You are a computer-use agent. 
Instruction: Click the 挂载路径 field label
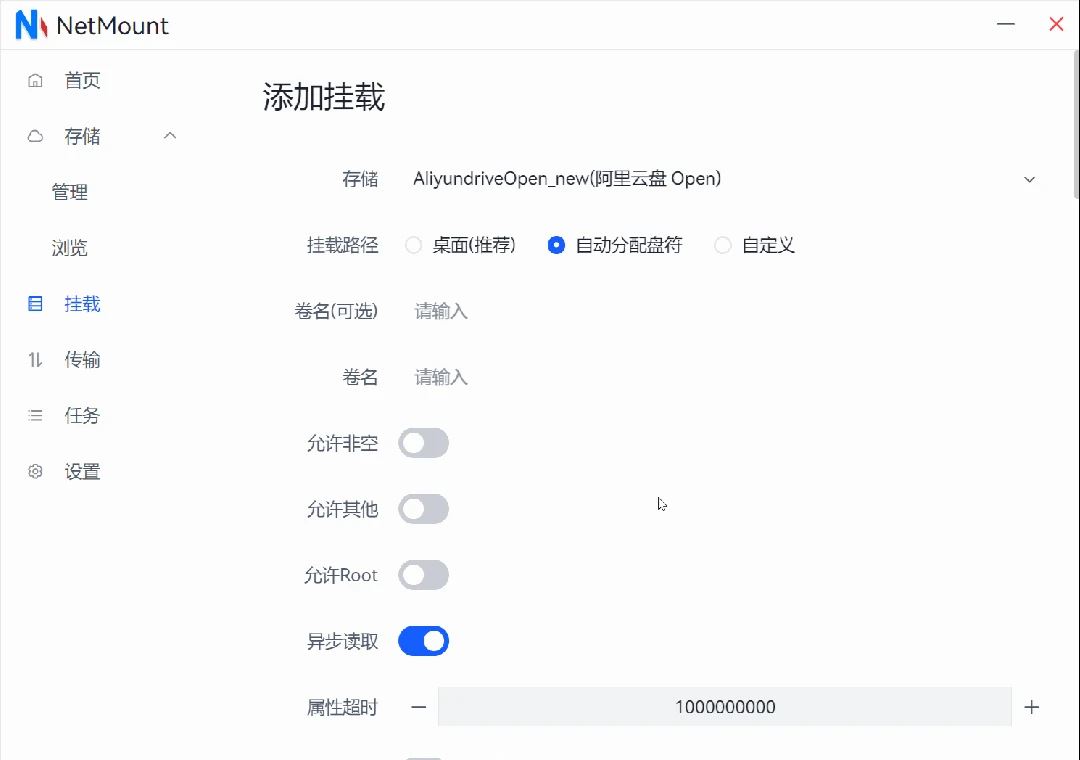pos(342,245)
